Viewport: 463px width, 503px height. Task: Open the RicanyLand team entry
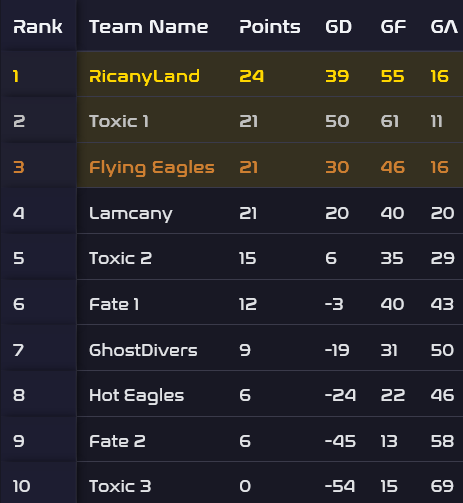coord(144,77)
